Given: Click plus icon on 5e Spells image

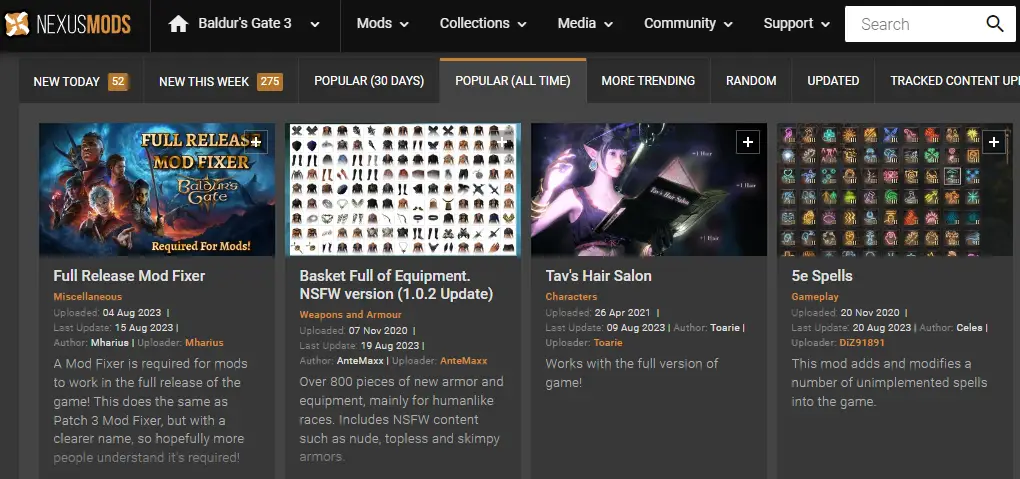Looking at the screenshot, I should (993, 142).
